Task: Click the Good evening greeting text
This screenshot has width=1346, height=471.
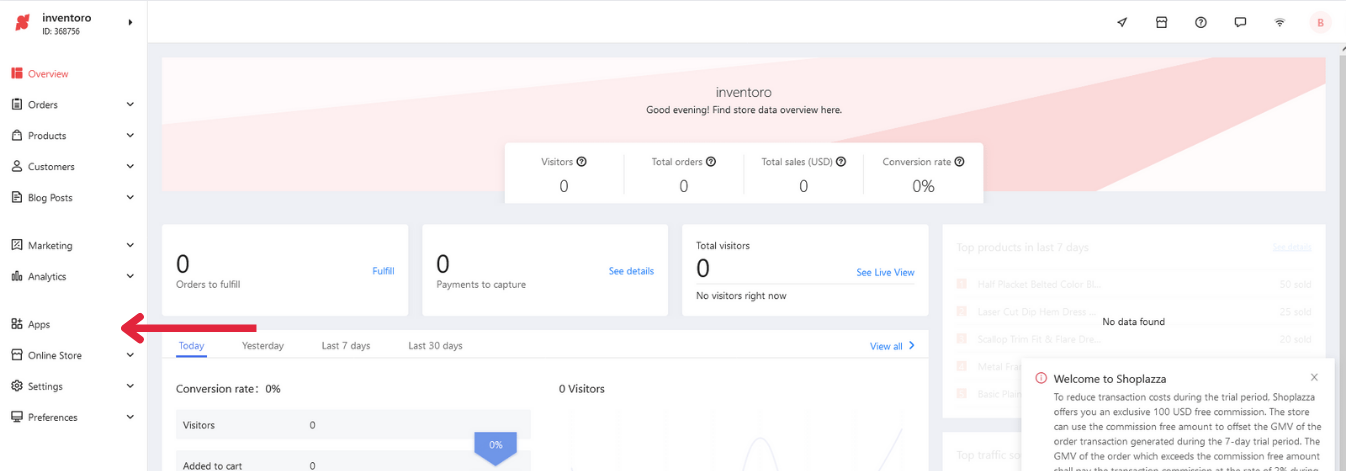Action: coord(744,110)
